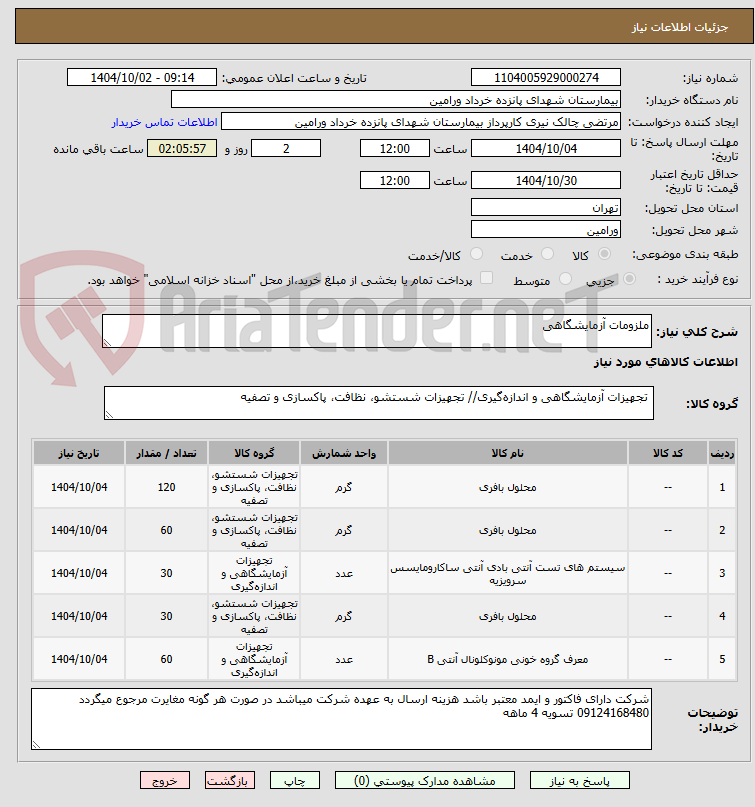This screenshot has width=755, height=807.
Task: Open مشاهده مدارک پیوستی (0) button
Action: click(x=425, y=780)
